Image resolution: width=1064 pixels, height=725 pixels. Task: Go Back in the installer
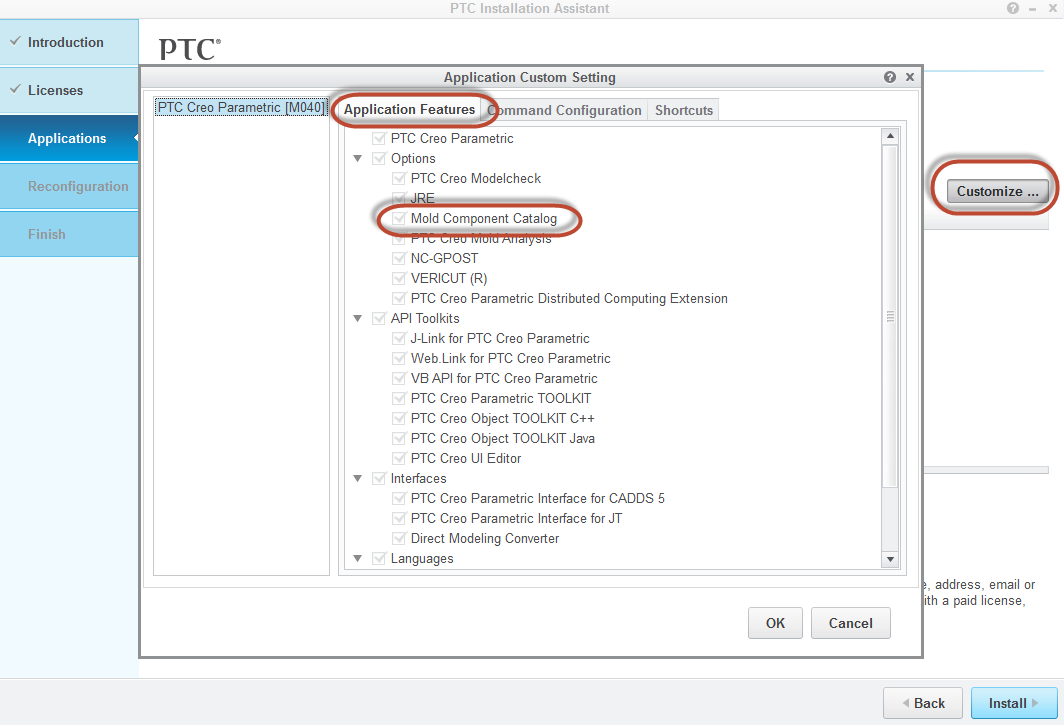[x=923, y=703]
